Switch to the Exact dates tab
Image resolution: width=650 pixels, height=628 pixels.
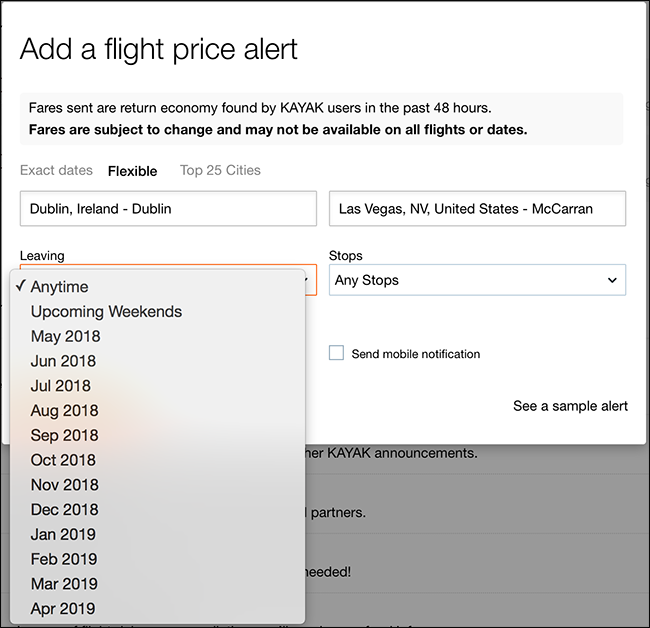[x=56, y=170]
